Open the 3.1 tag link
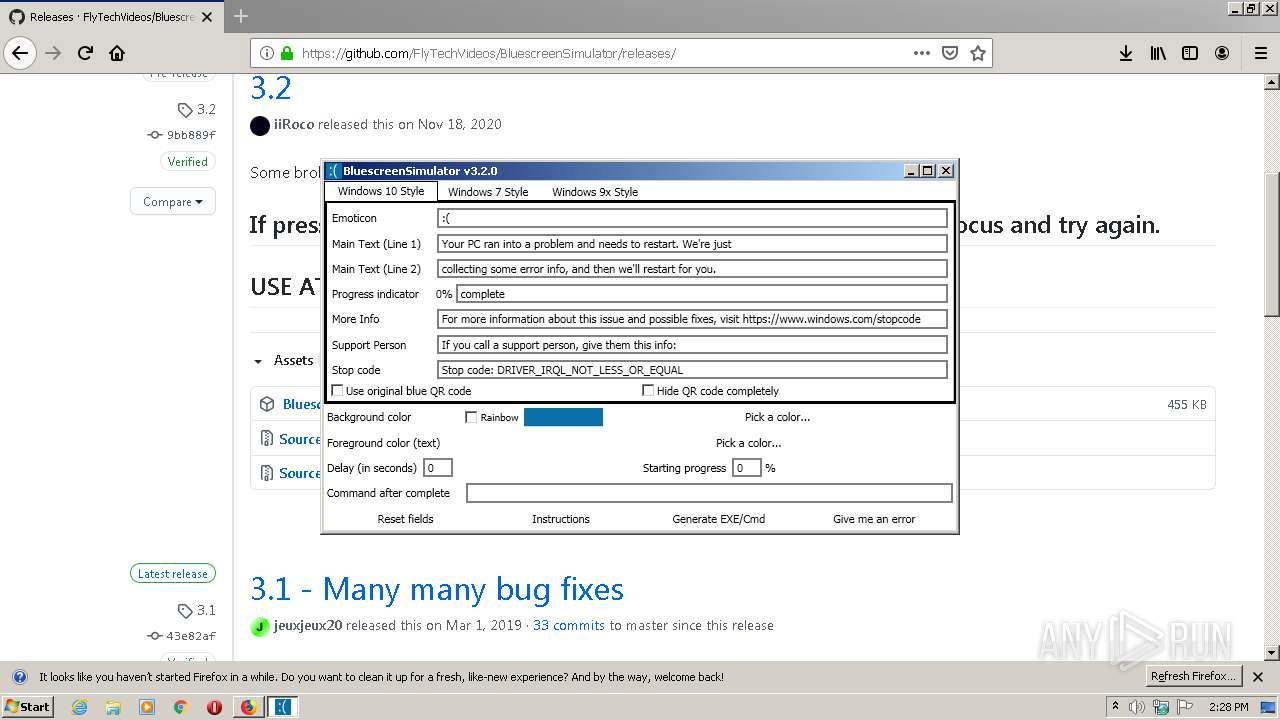This screenshot has width=1280, height=720. [x=197, y=610]
